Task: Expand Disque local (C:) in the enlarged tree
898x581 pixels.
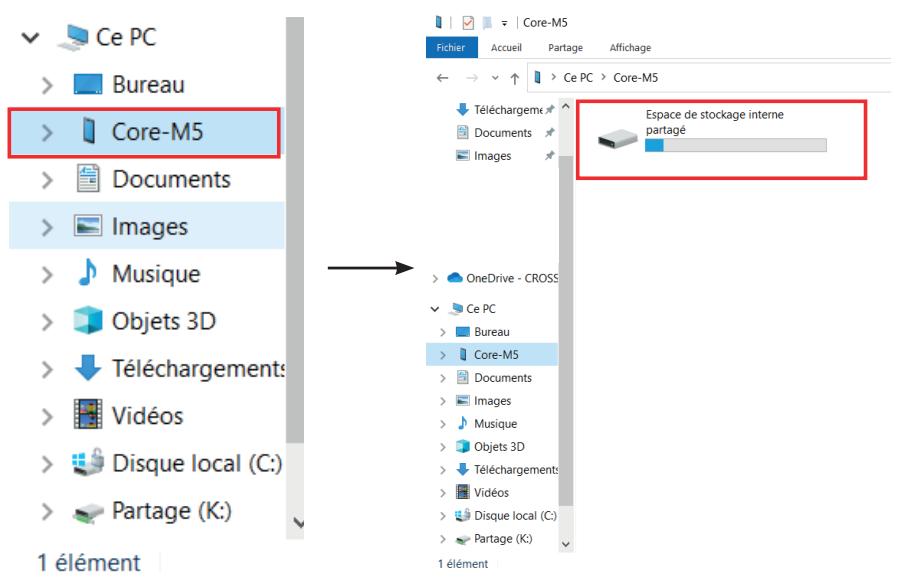Action: 47,464
